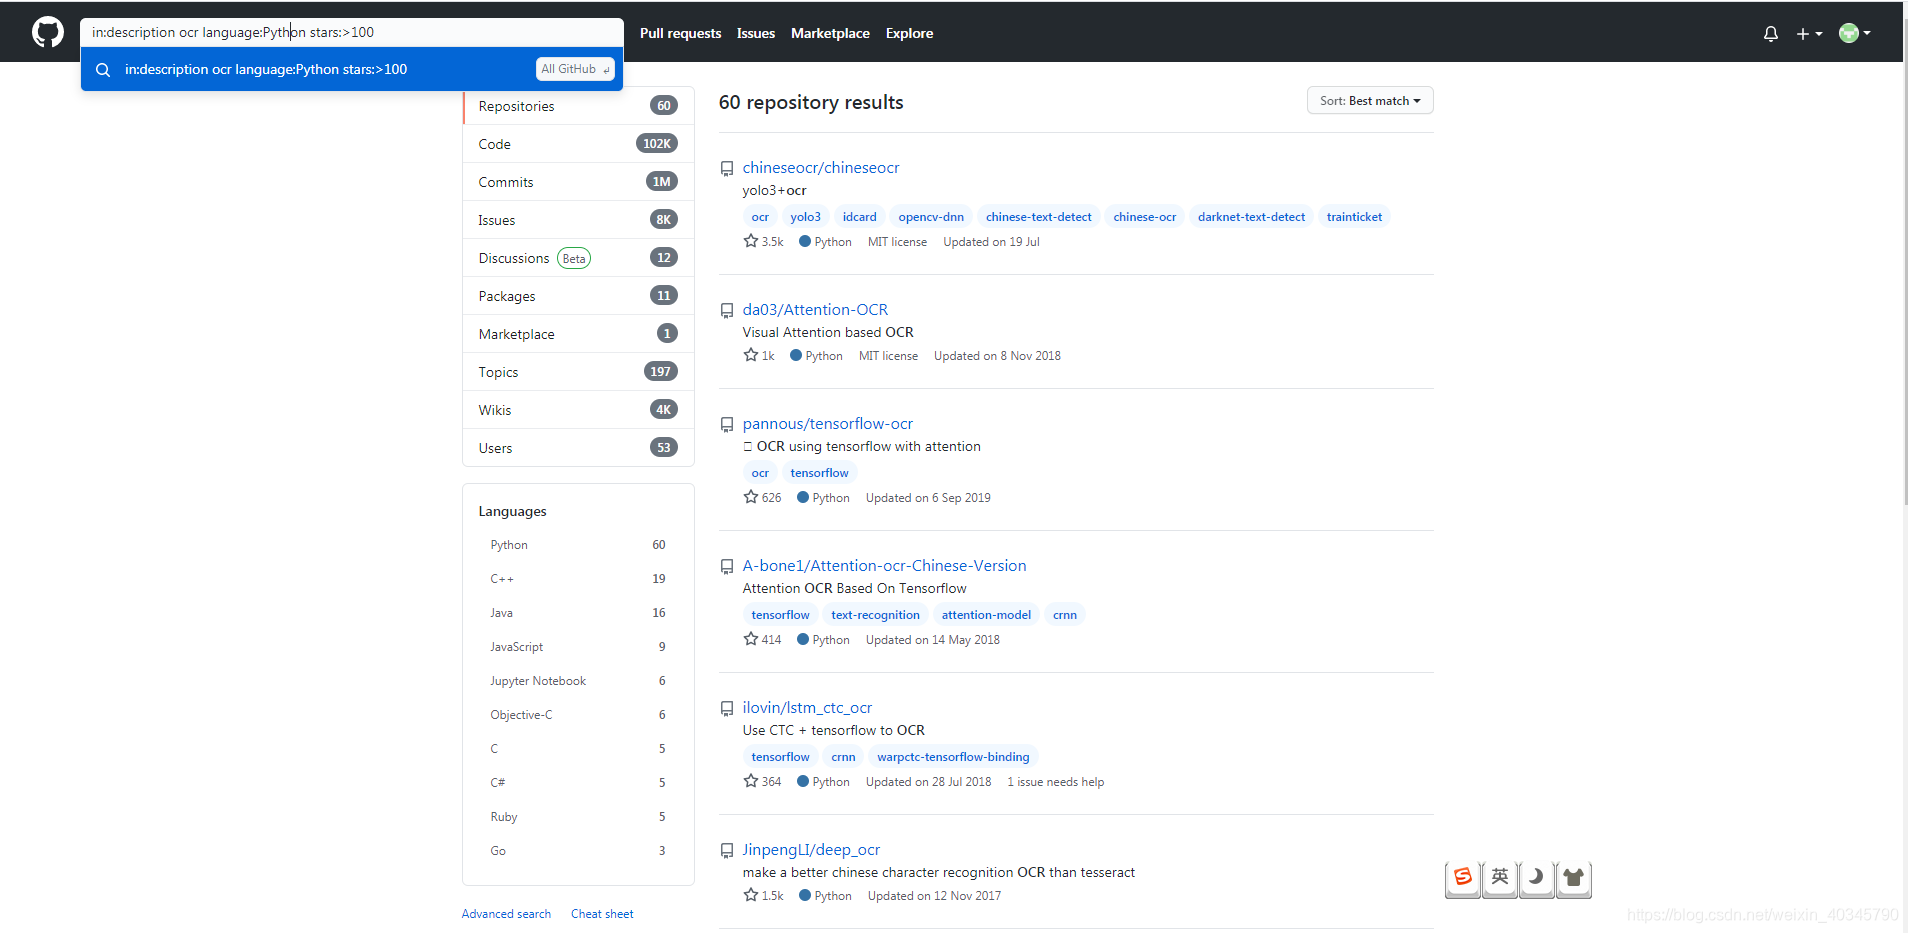The height and width of the screenshot is (933, 1908).
Task: Select the Topics results filter
Action: click(x=578, y=372)
